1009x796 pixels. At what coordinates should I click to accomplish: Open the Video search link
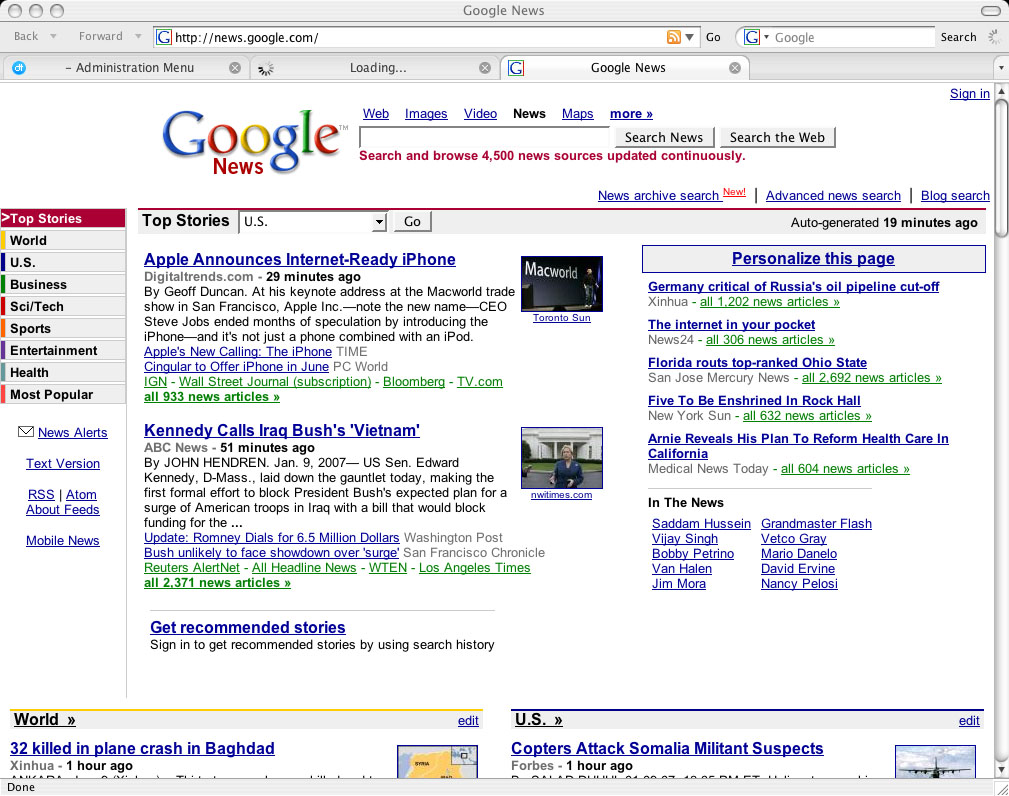point(480,114)
